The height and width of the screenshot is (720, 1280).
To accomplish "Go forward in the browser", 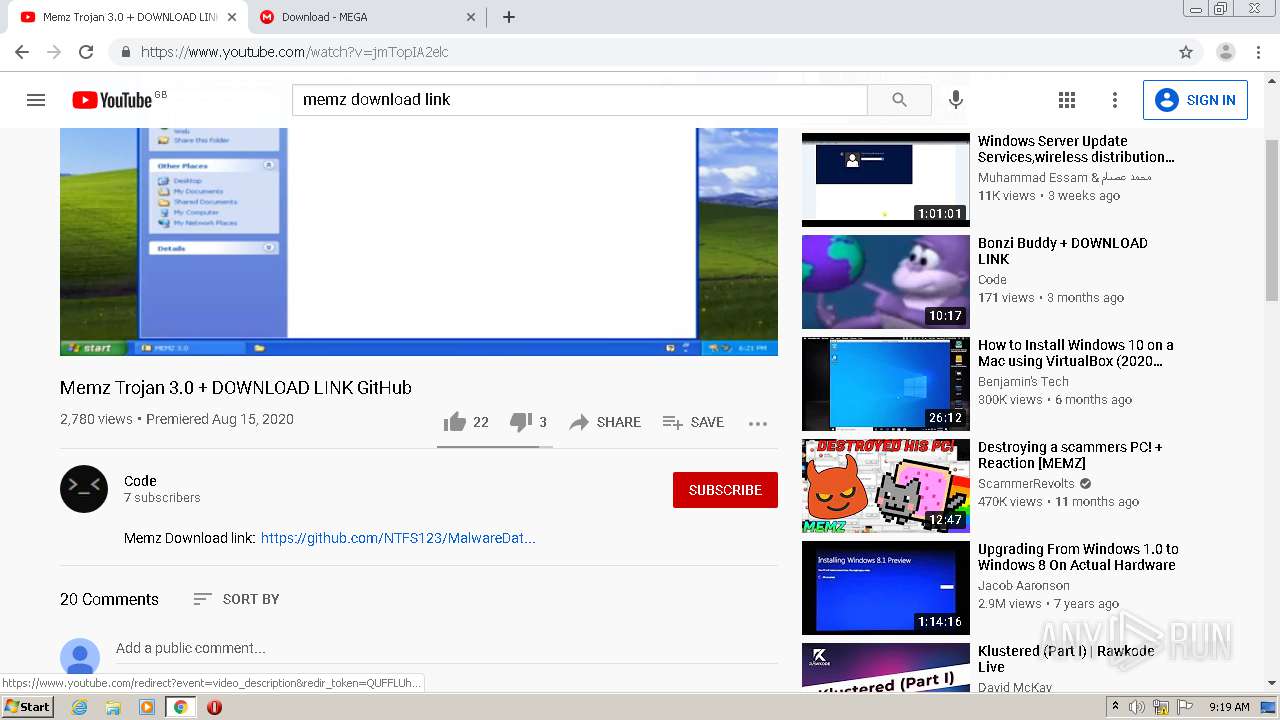I will pos(54,52).
